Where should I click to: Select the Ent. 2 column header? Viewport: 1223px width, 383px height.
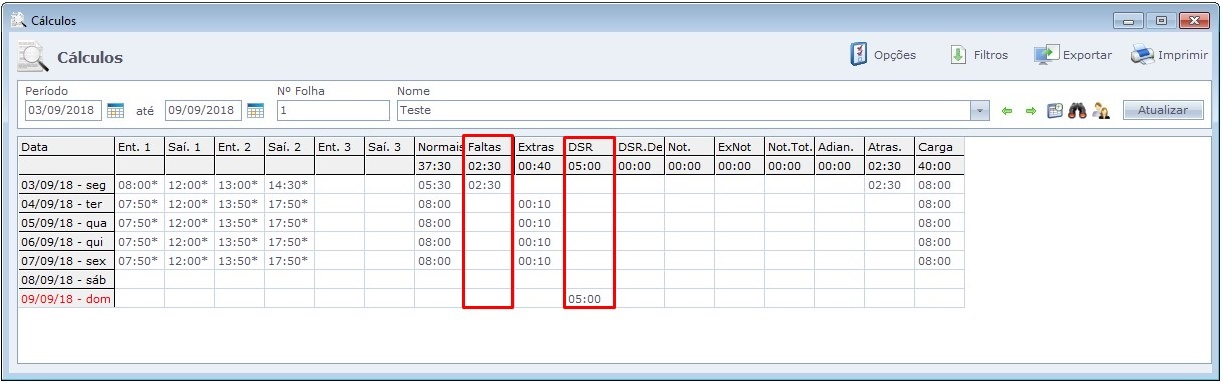[239, 147]
